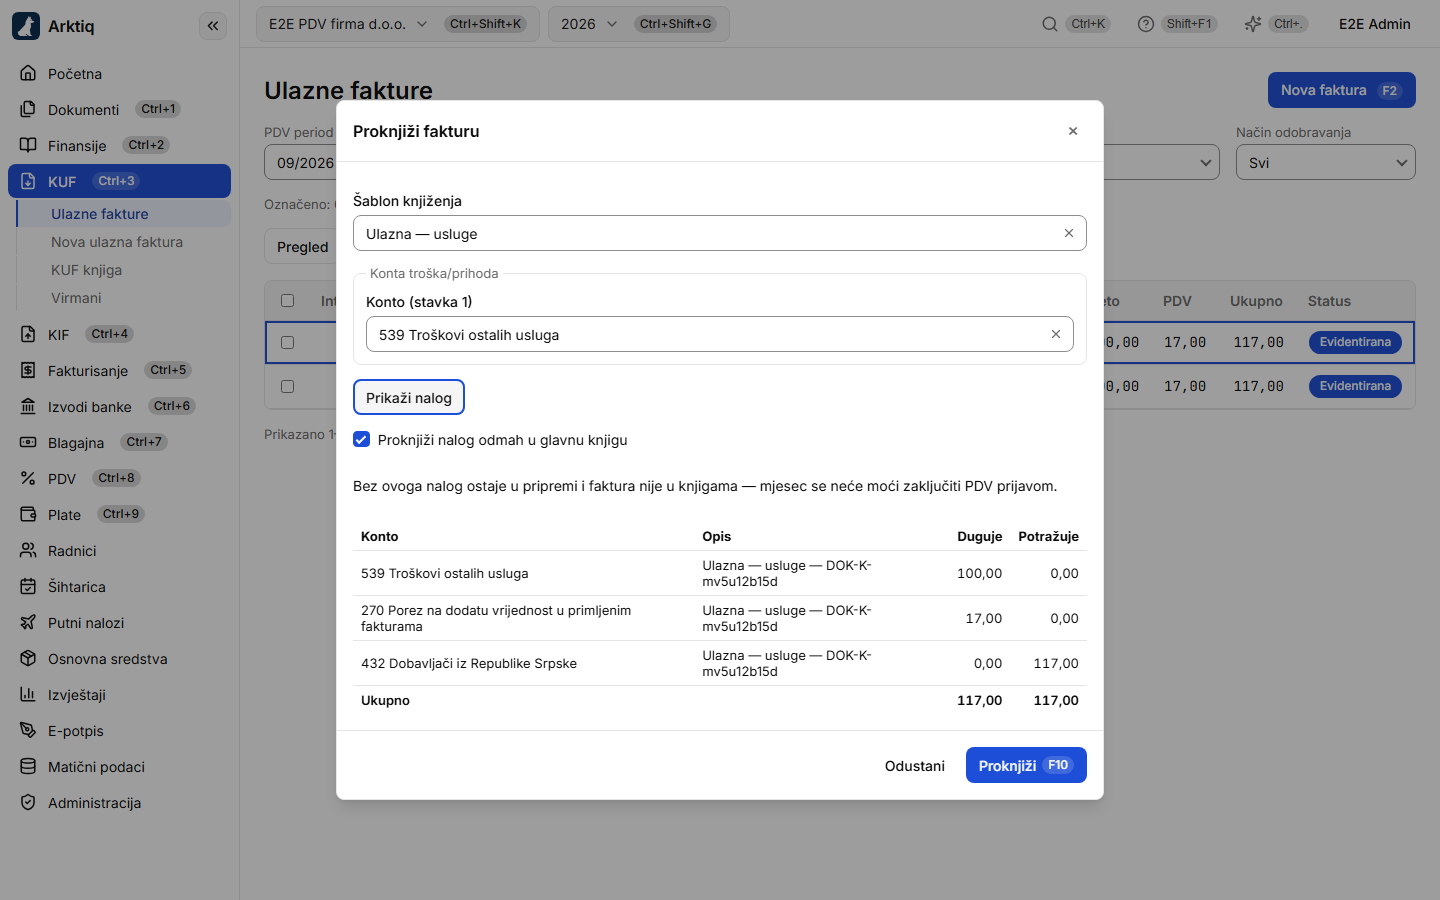Check the first invoice row checkbox
This screenshot has width=1440, height=900.
[x=288, y=342]
